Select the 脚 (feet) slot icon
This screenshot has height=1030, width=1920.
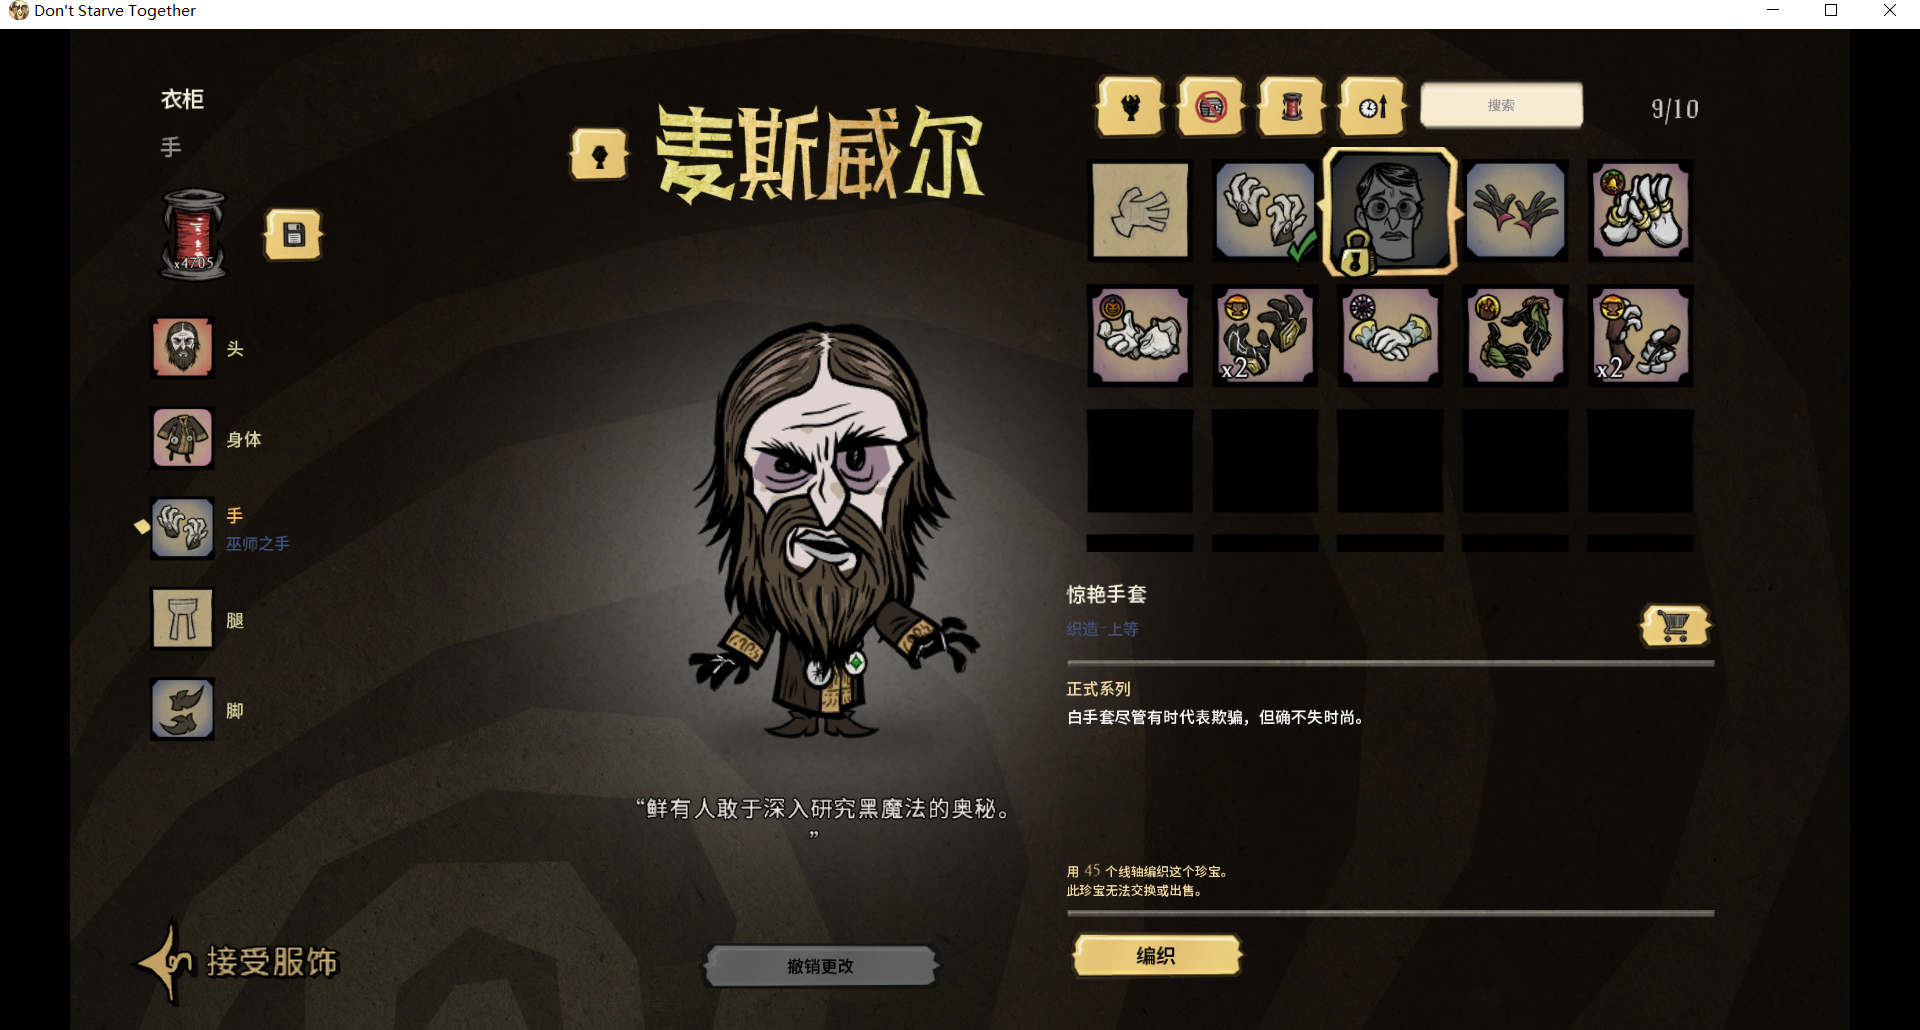coord(182,709)
